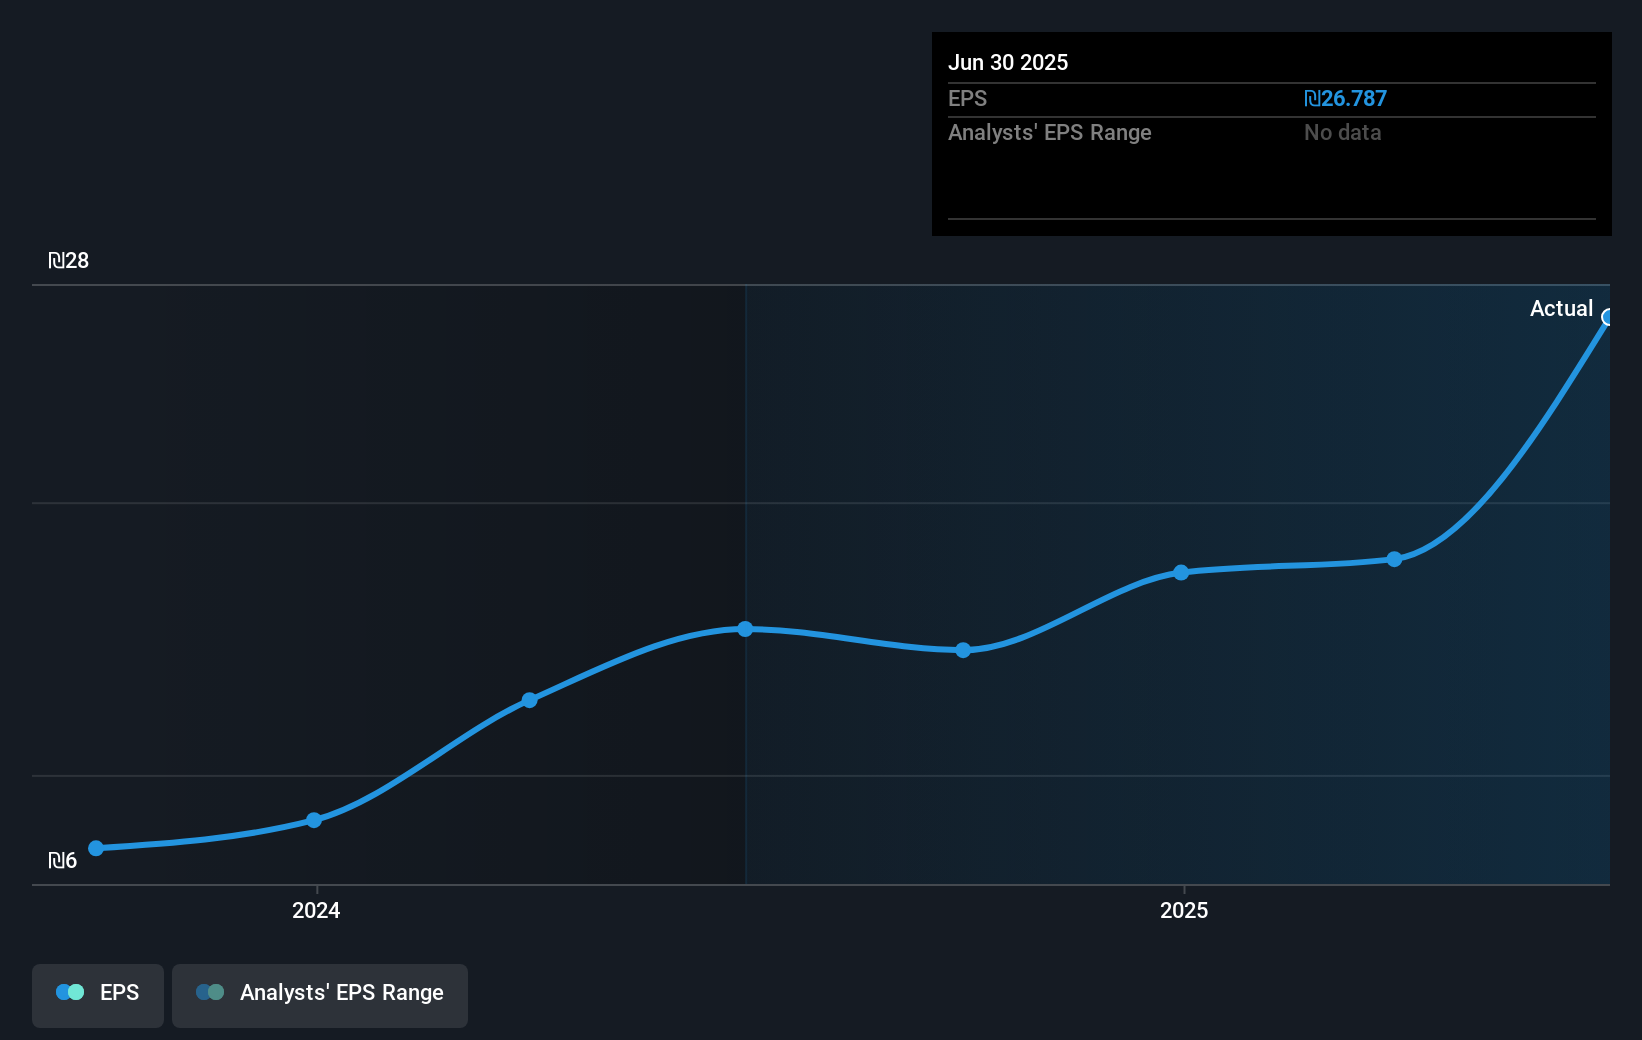Select the first EPS data point on the curve
The width and height of the screenshot is (1642, 1040).
pos(96,848)
